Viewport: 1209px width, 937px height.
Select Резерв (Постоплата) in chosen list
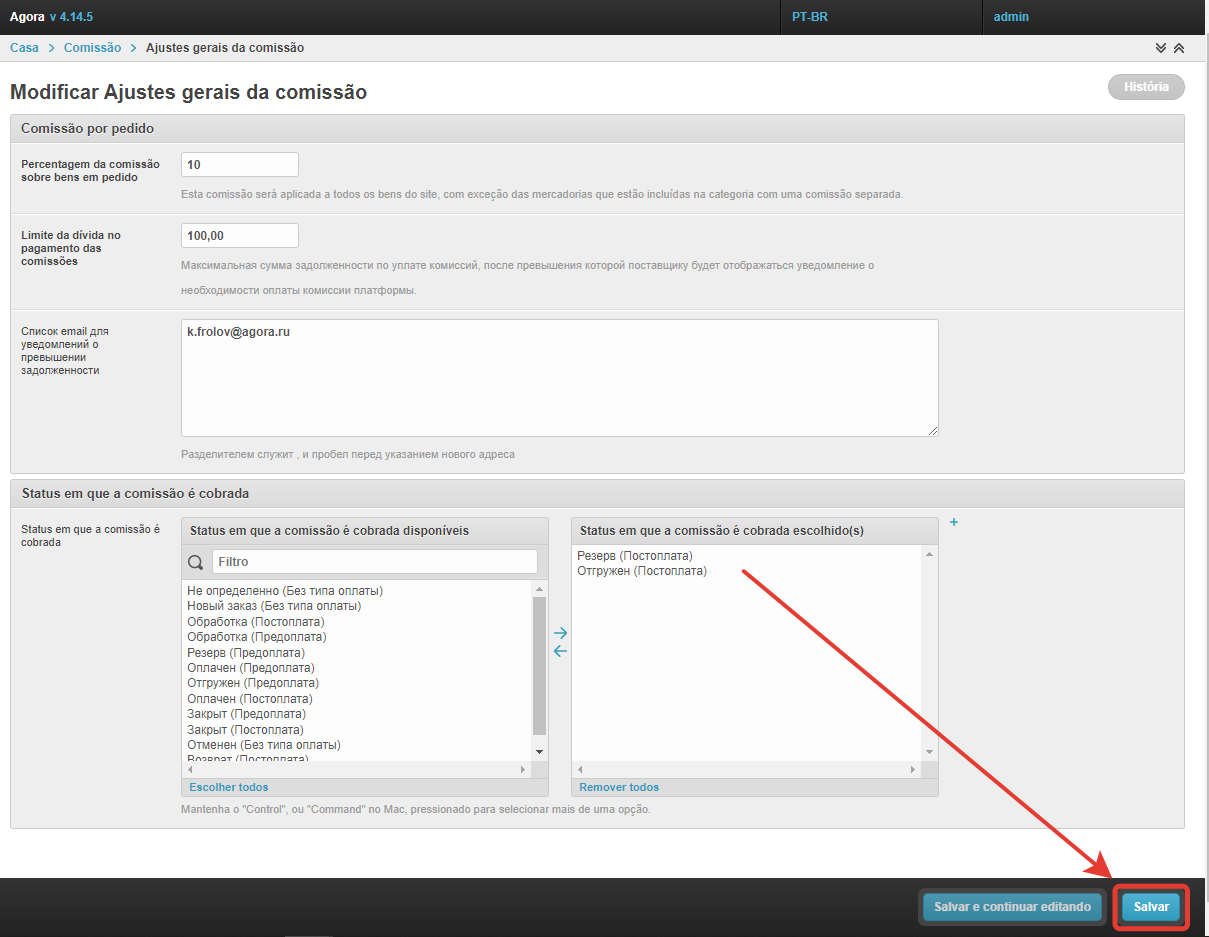point(634,555)
